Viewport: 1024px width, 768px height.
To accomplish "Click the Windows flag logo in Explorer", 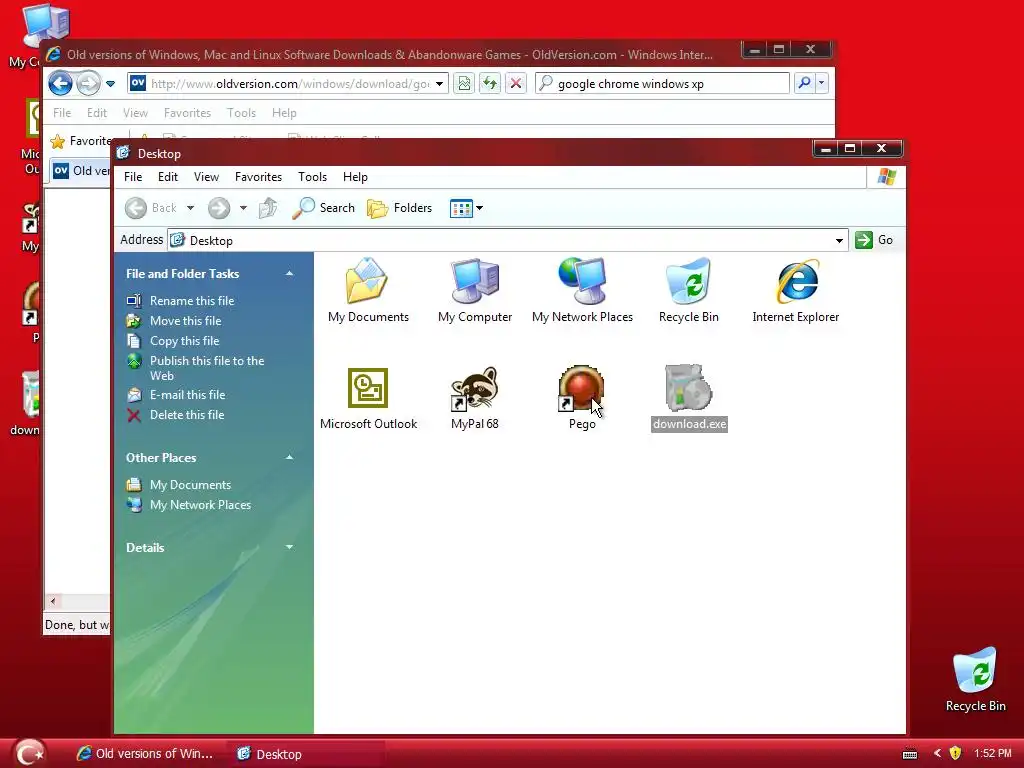I will point(887,176).
